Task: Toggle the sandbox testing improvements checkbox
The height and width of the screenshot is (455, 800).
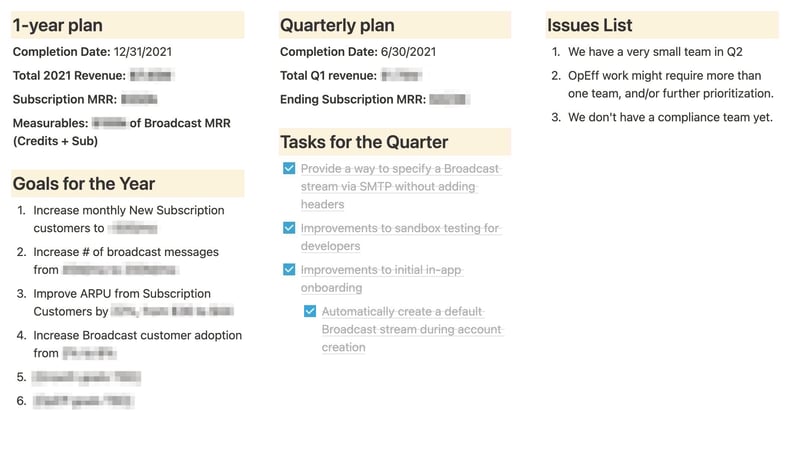Action: coord(289,229)
